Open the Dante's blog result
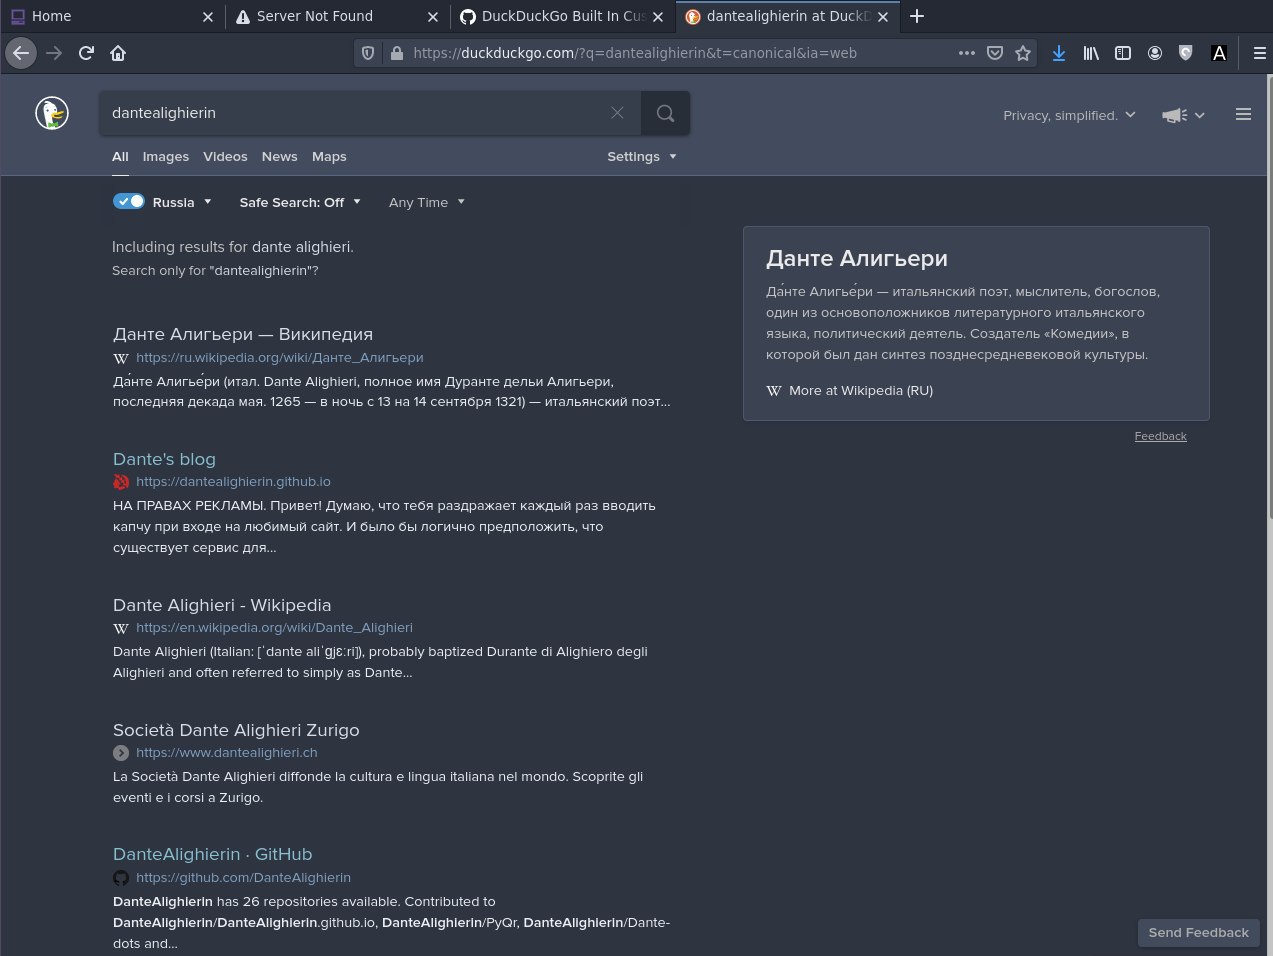 164,459
